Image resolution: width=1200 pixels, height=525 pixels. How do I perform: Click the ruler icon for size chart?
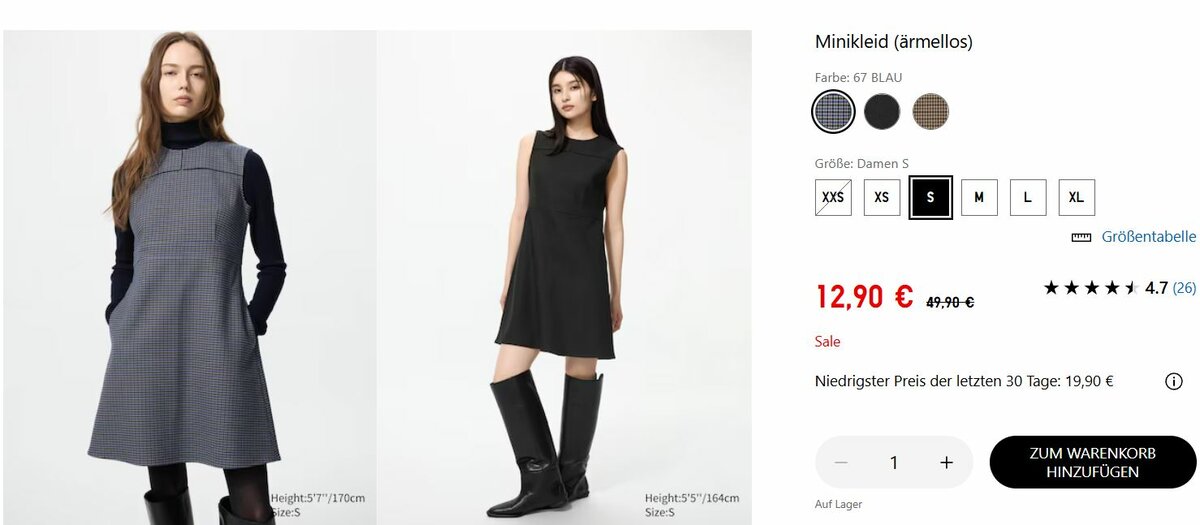(1081, 237)
